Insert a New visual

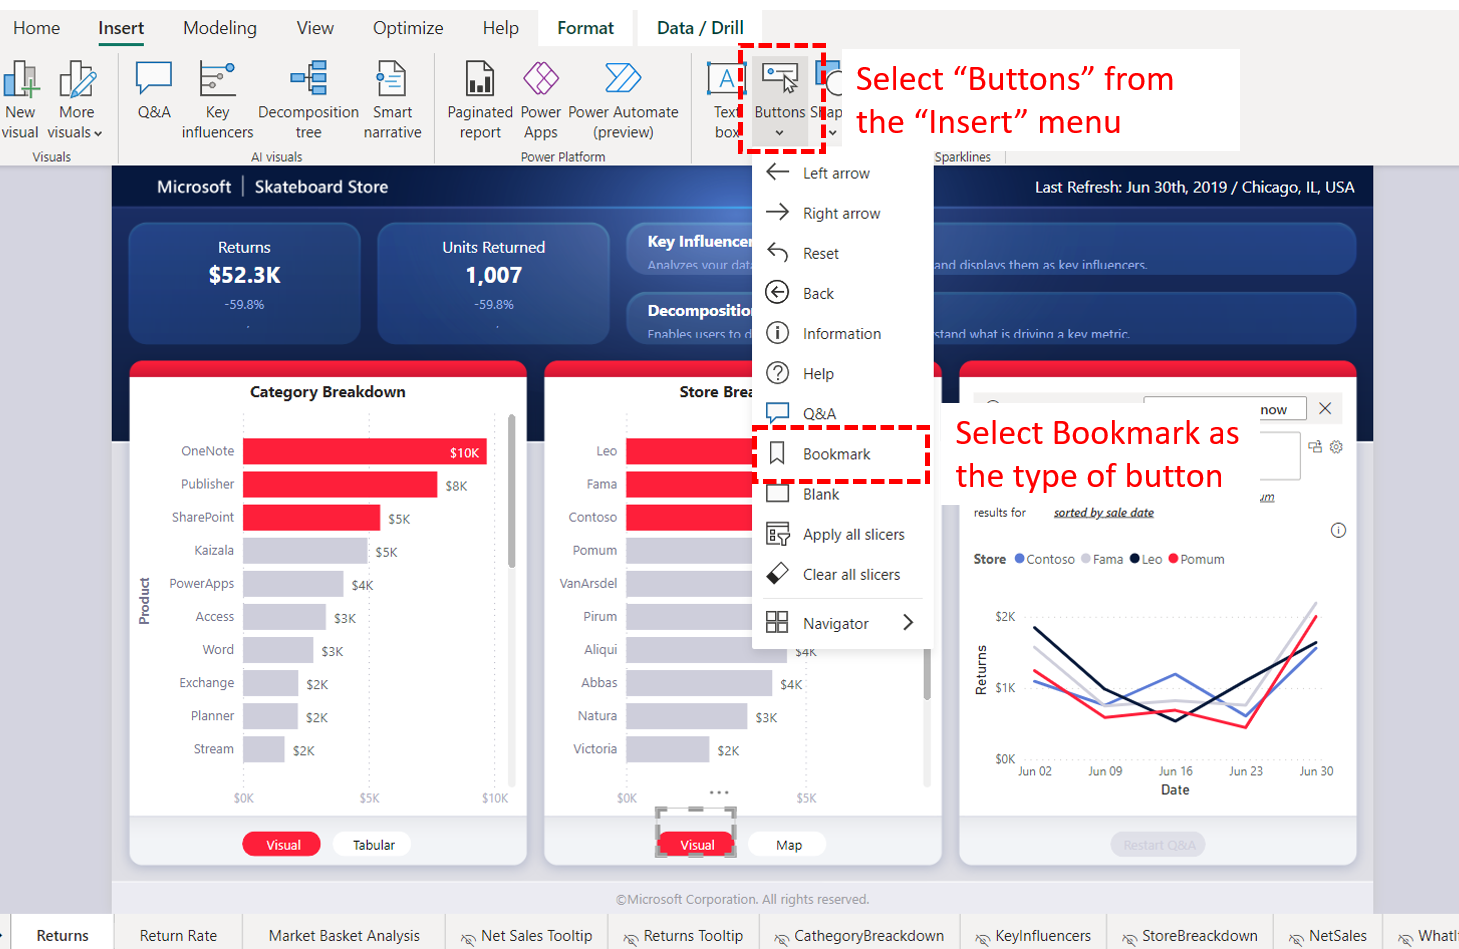(20, 99)
